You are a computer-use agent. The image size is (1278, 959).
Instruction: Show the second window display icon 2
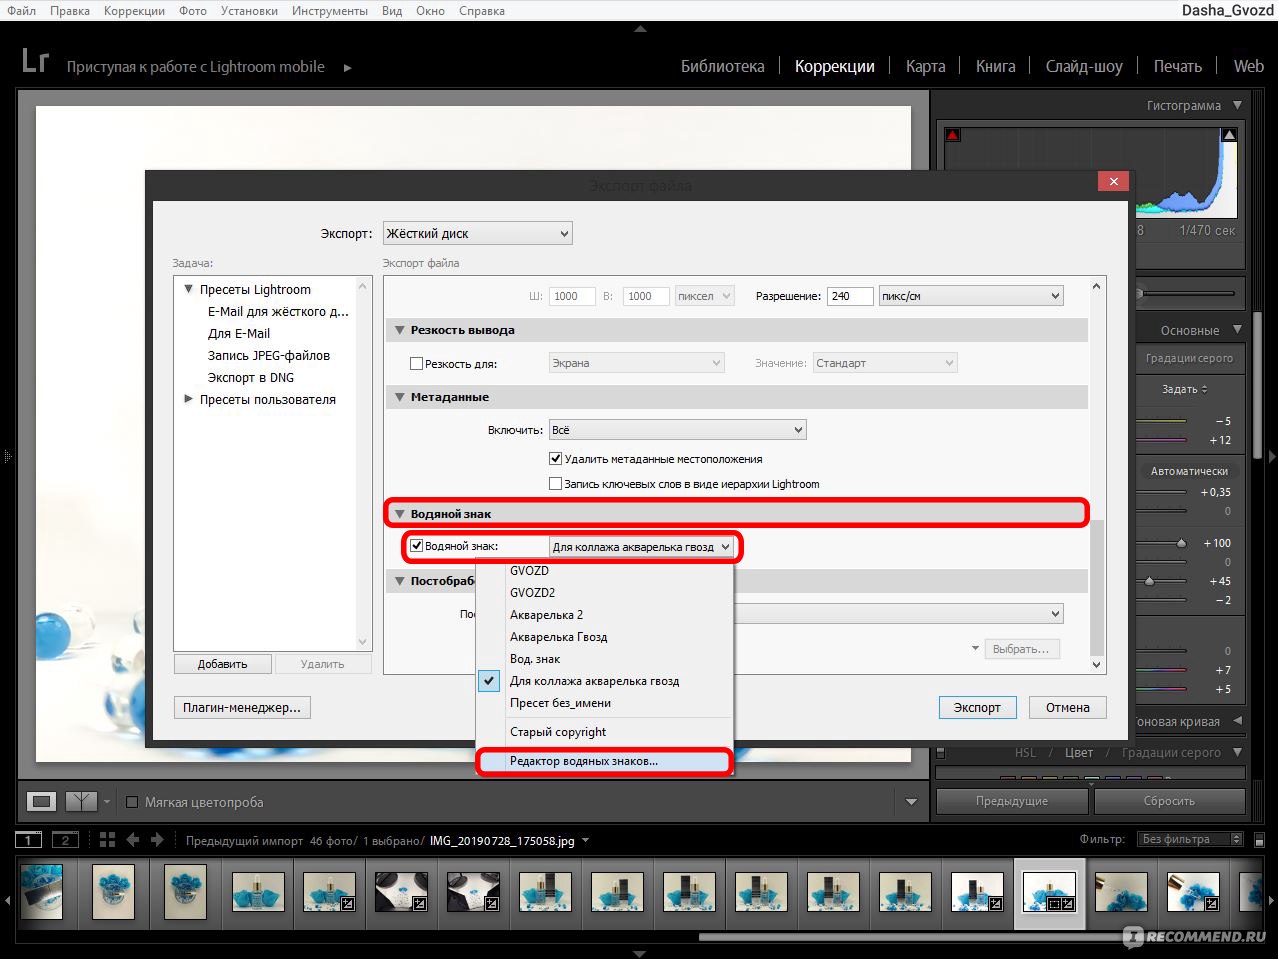pos(65,840)
